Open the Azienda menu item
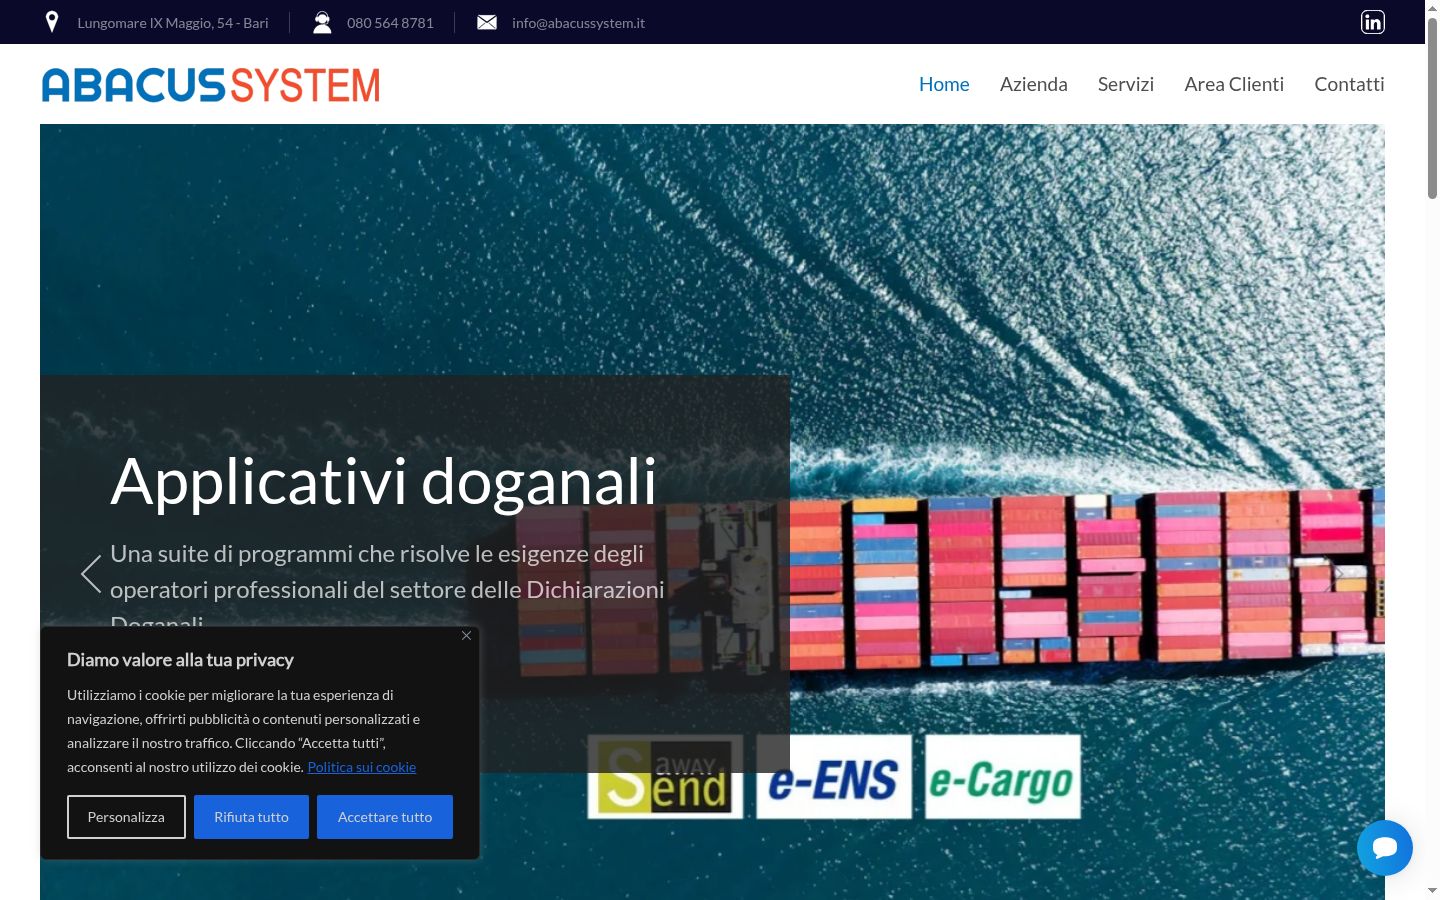 1034,84
